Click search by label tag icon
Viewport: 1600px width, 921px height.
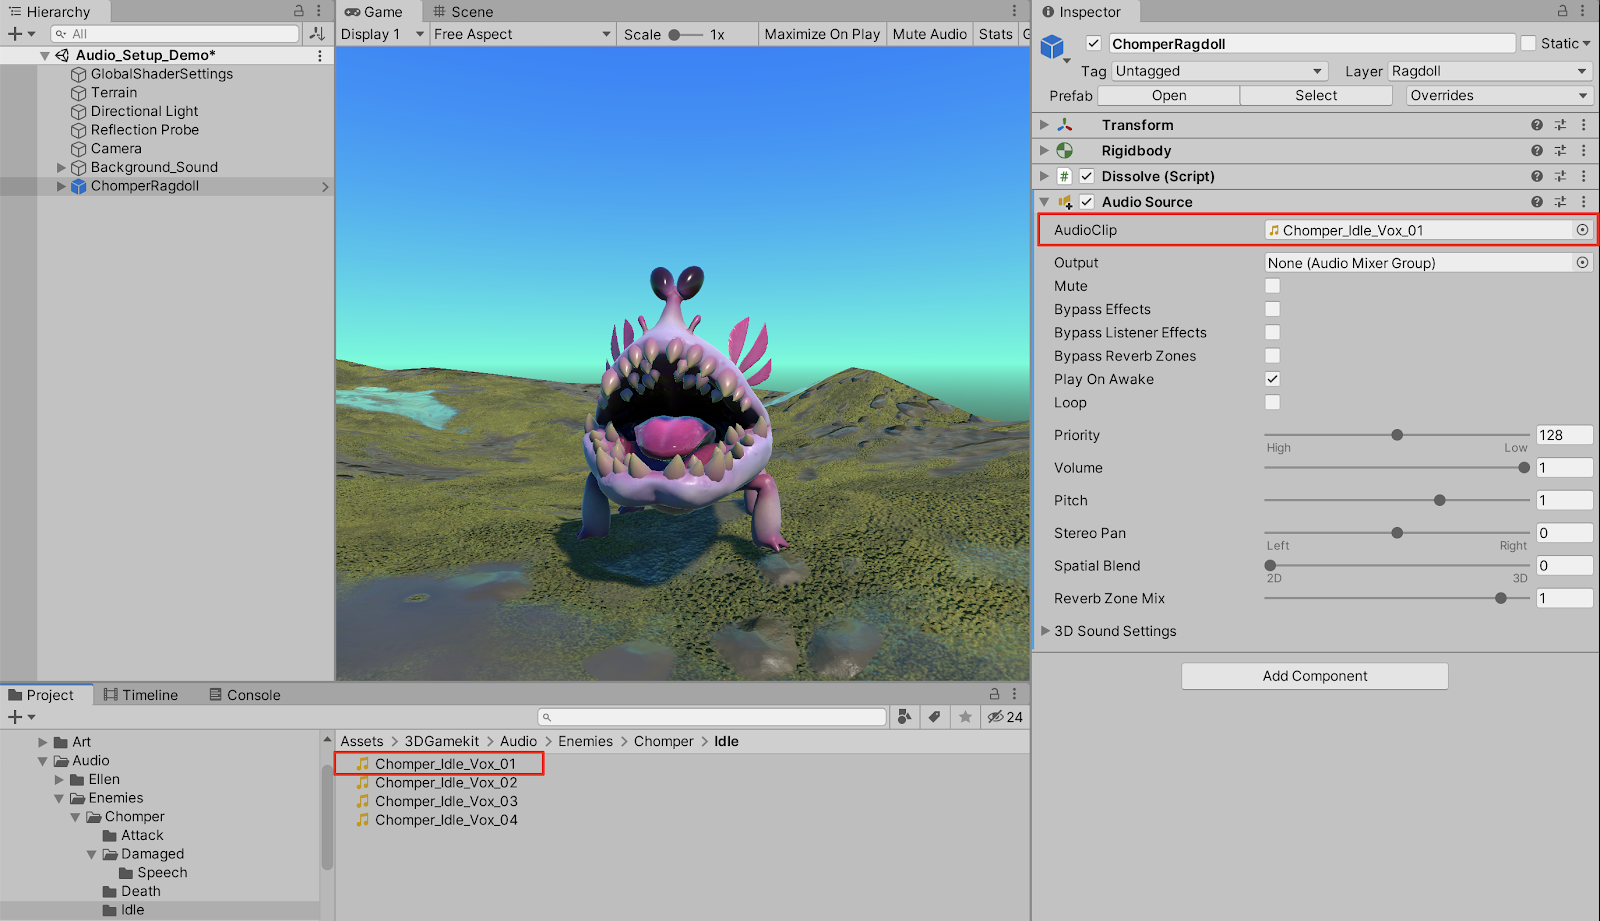click(x=934, y=717)
